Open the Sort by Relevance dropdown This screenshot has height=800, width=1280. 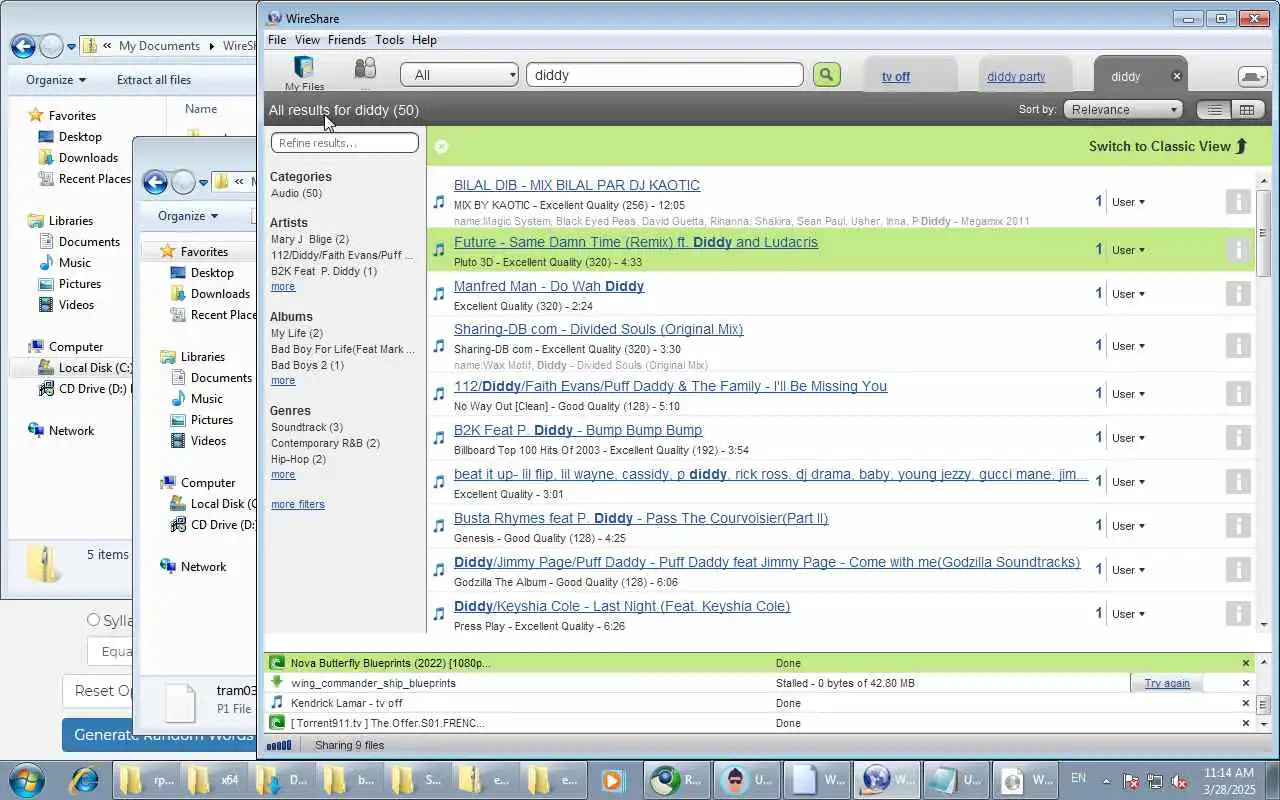1123,110
